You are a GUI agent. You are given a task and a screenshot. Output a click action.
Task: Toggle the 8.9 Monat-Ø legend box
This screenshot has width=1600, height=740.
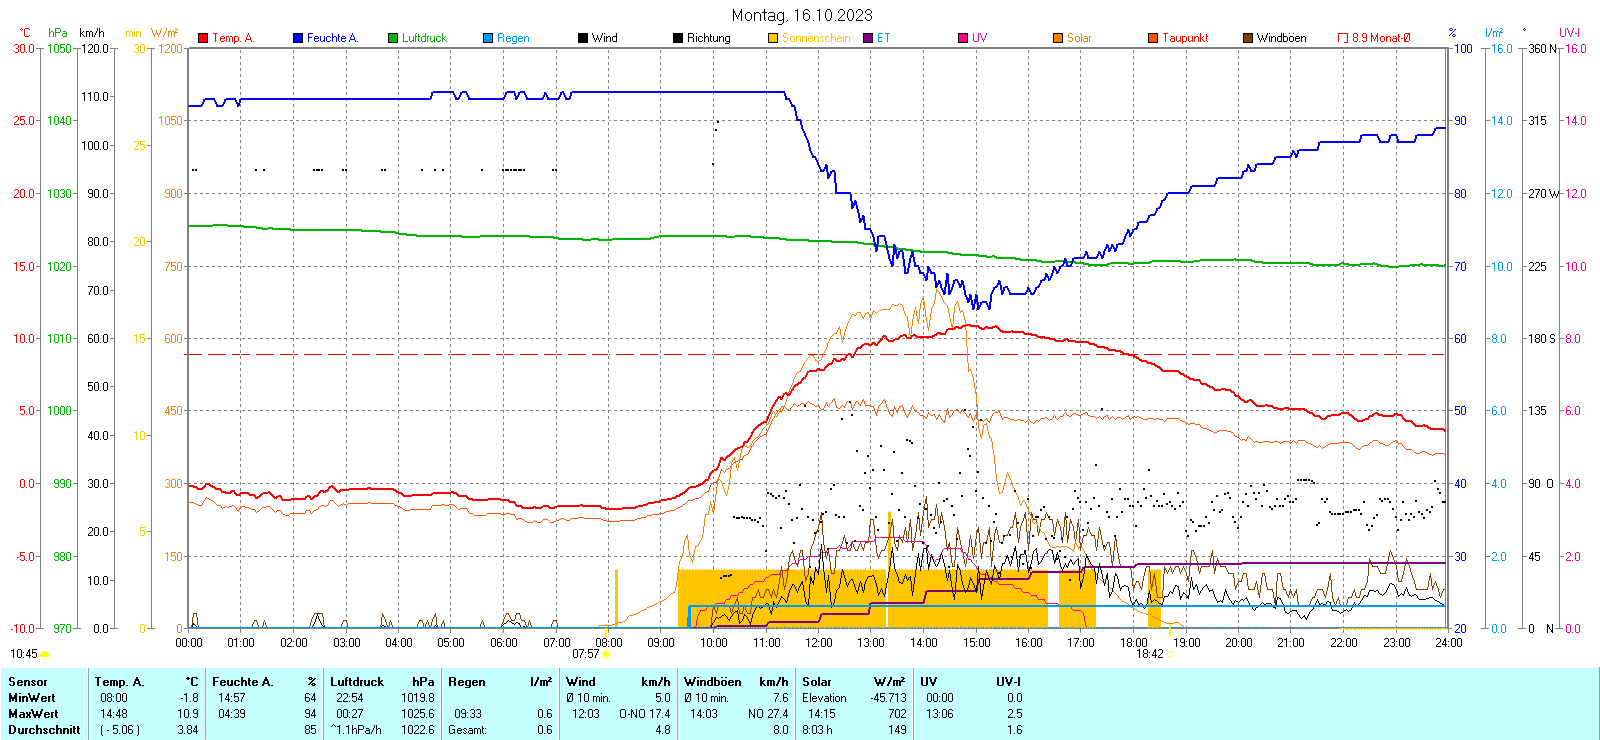coord(1343,38)
